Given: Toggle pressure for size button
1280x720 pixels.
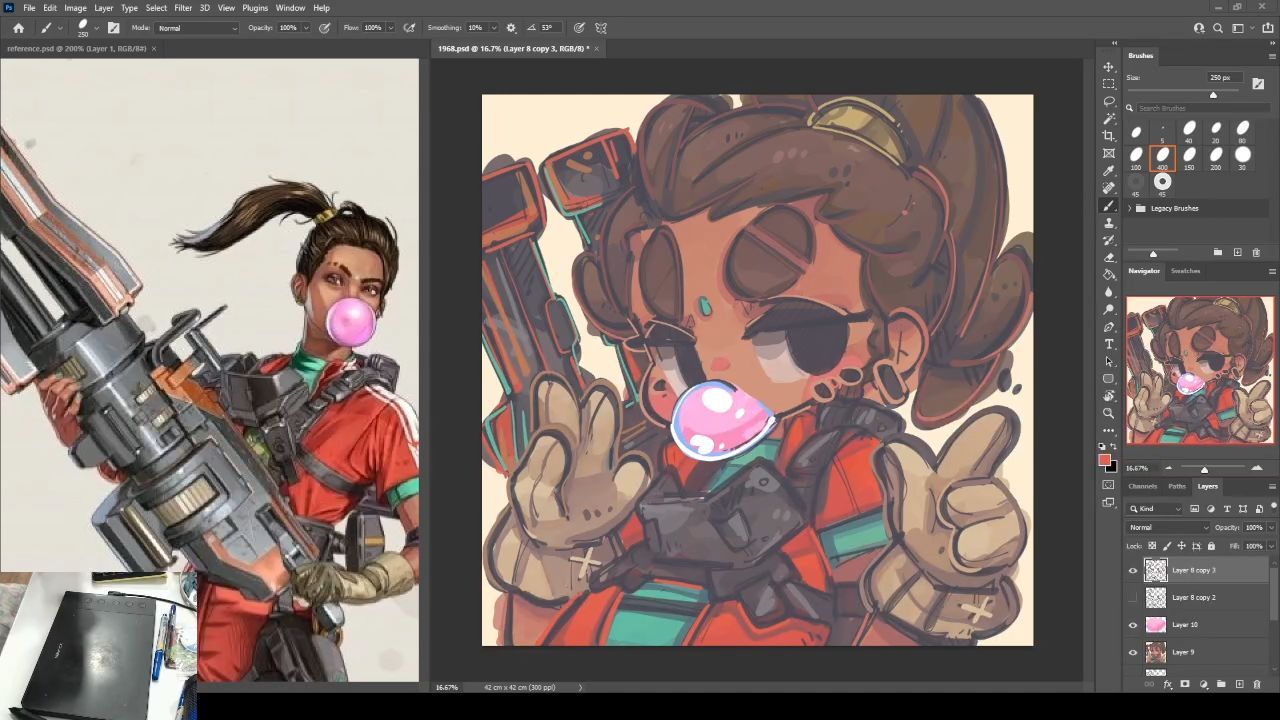Looking at the screenshot, I should click(x=579, y=28).
